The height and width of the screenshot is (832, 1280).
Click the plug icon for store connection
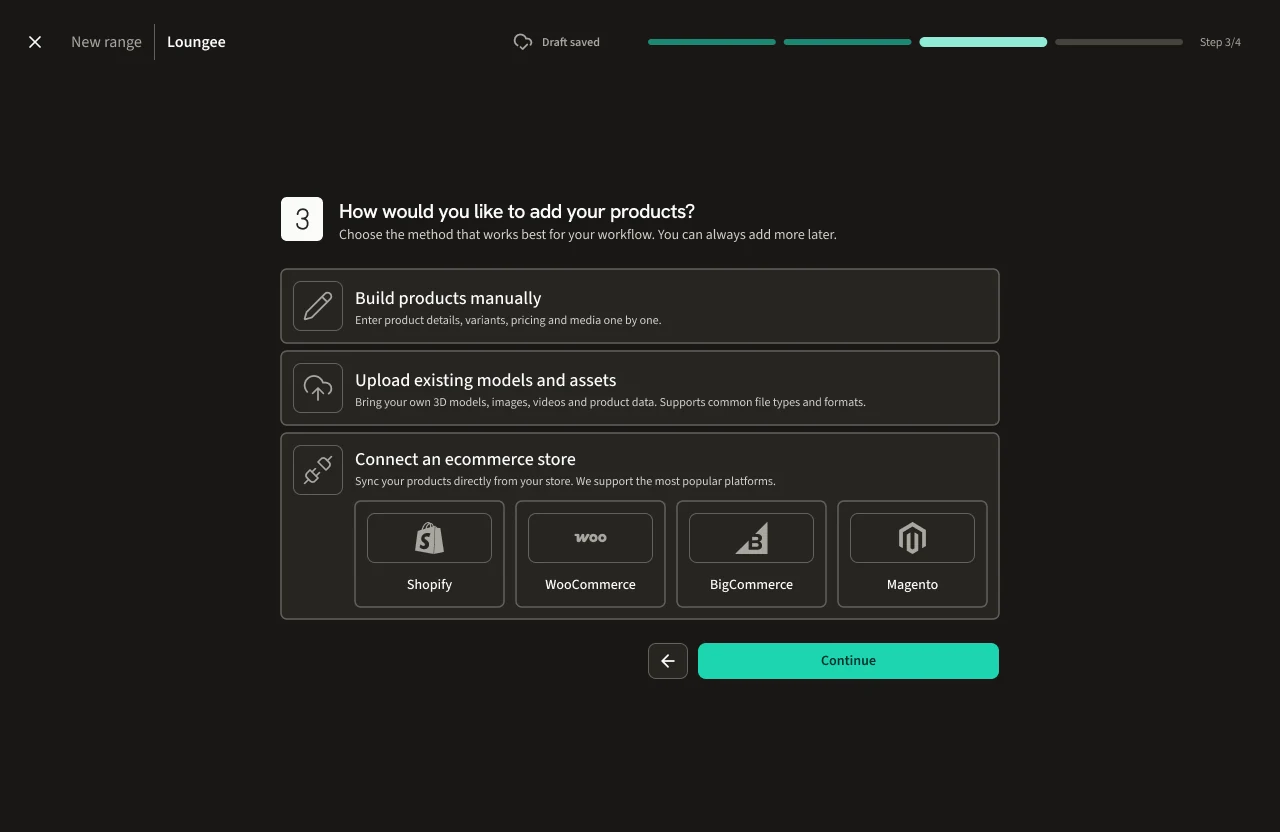(318, 470)
